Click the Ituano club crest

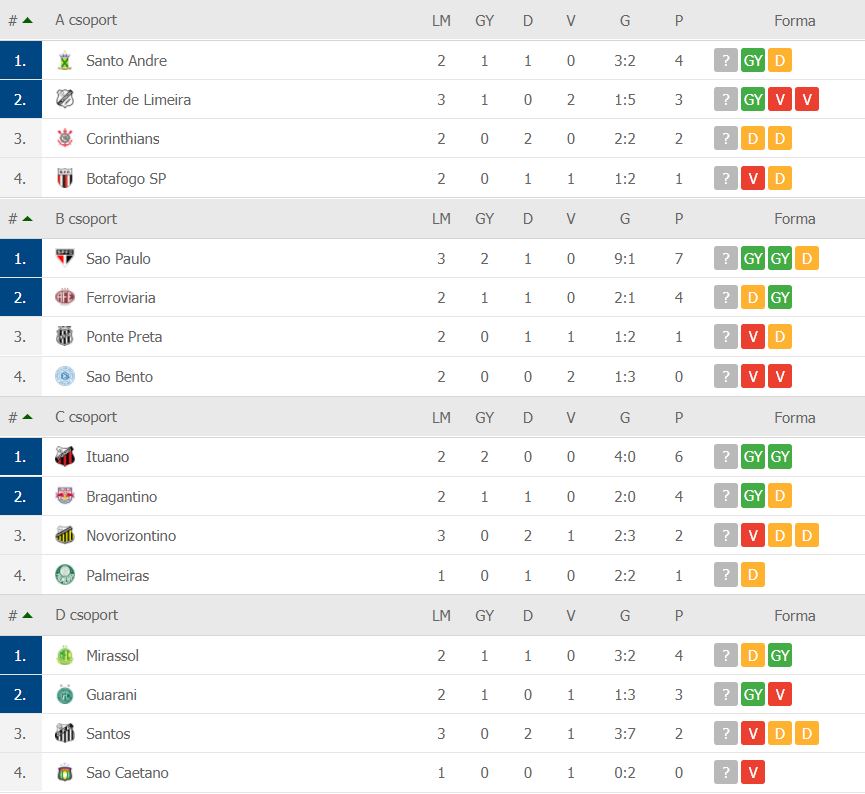[65, 457]
